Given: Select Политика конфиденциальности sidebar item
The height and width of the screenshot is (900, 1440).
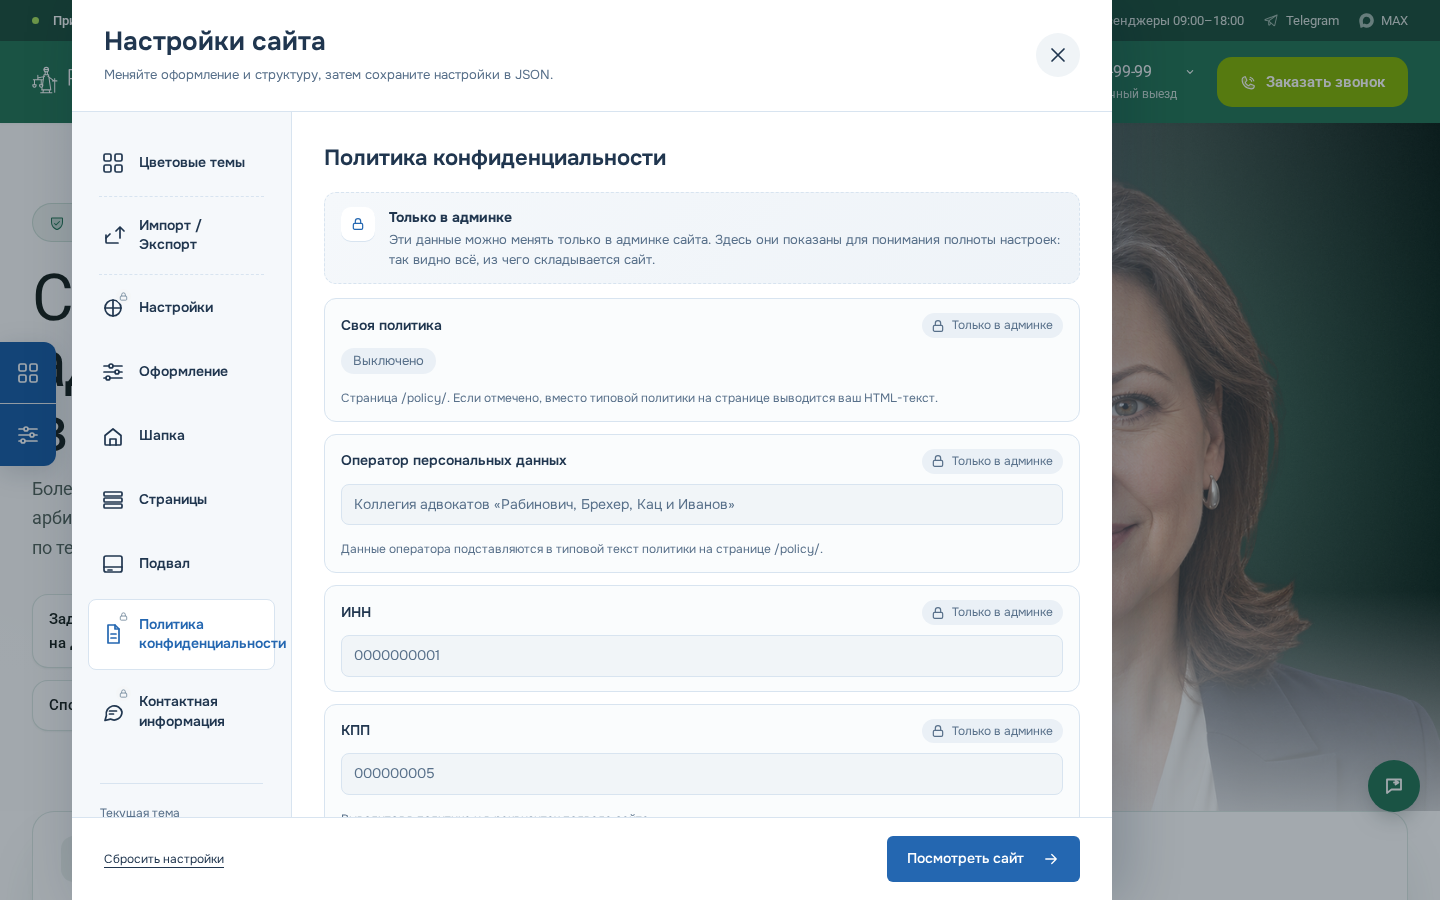Looking at the screenshot, I should [181, 634].
